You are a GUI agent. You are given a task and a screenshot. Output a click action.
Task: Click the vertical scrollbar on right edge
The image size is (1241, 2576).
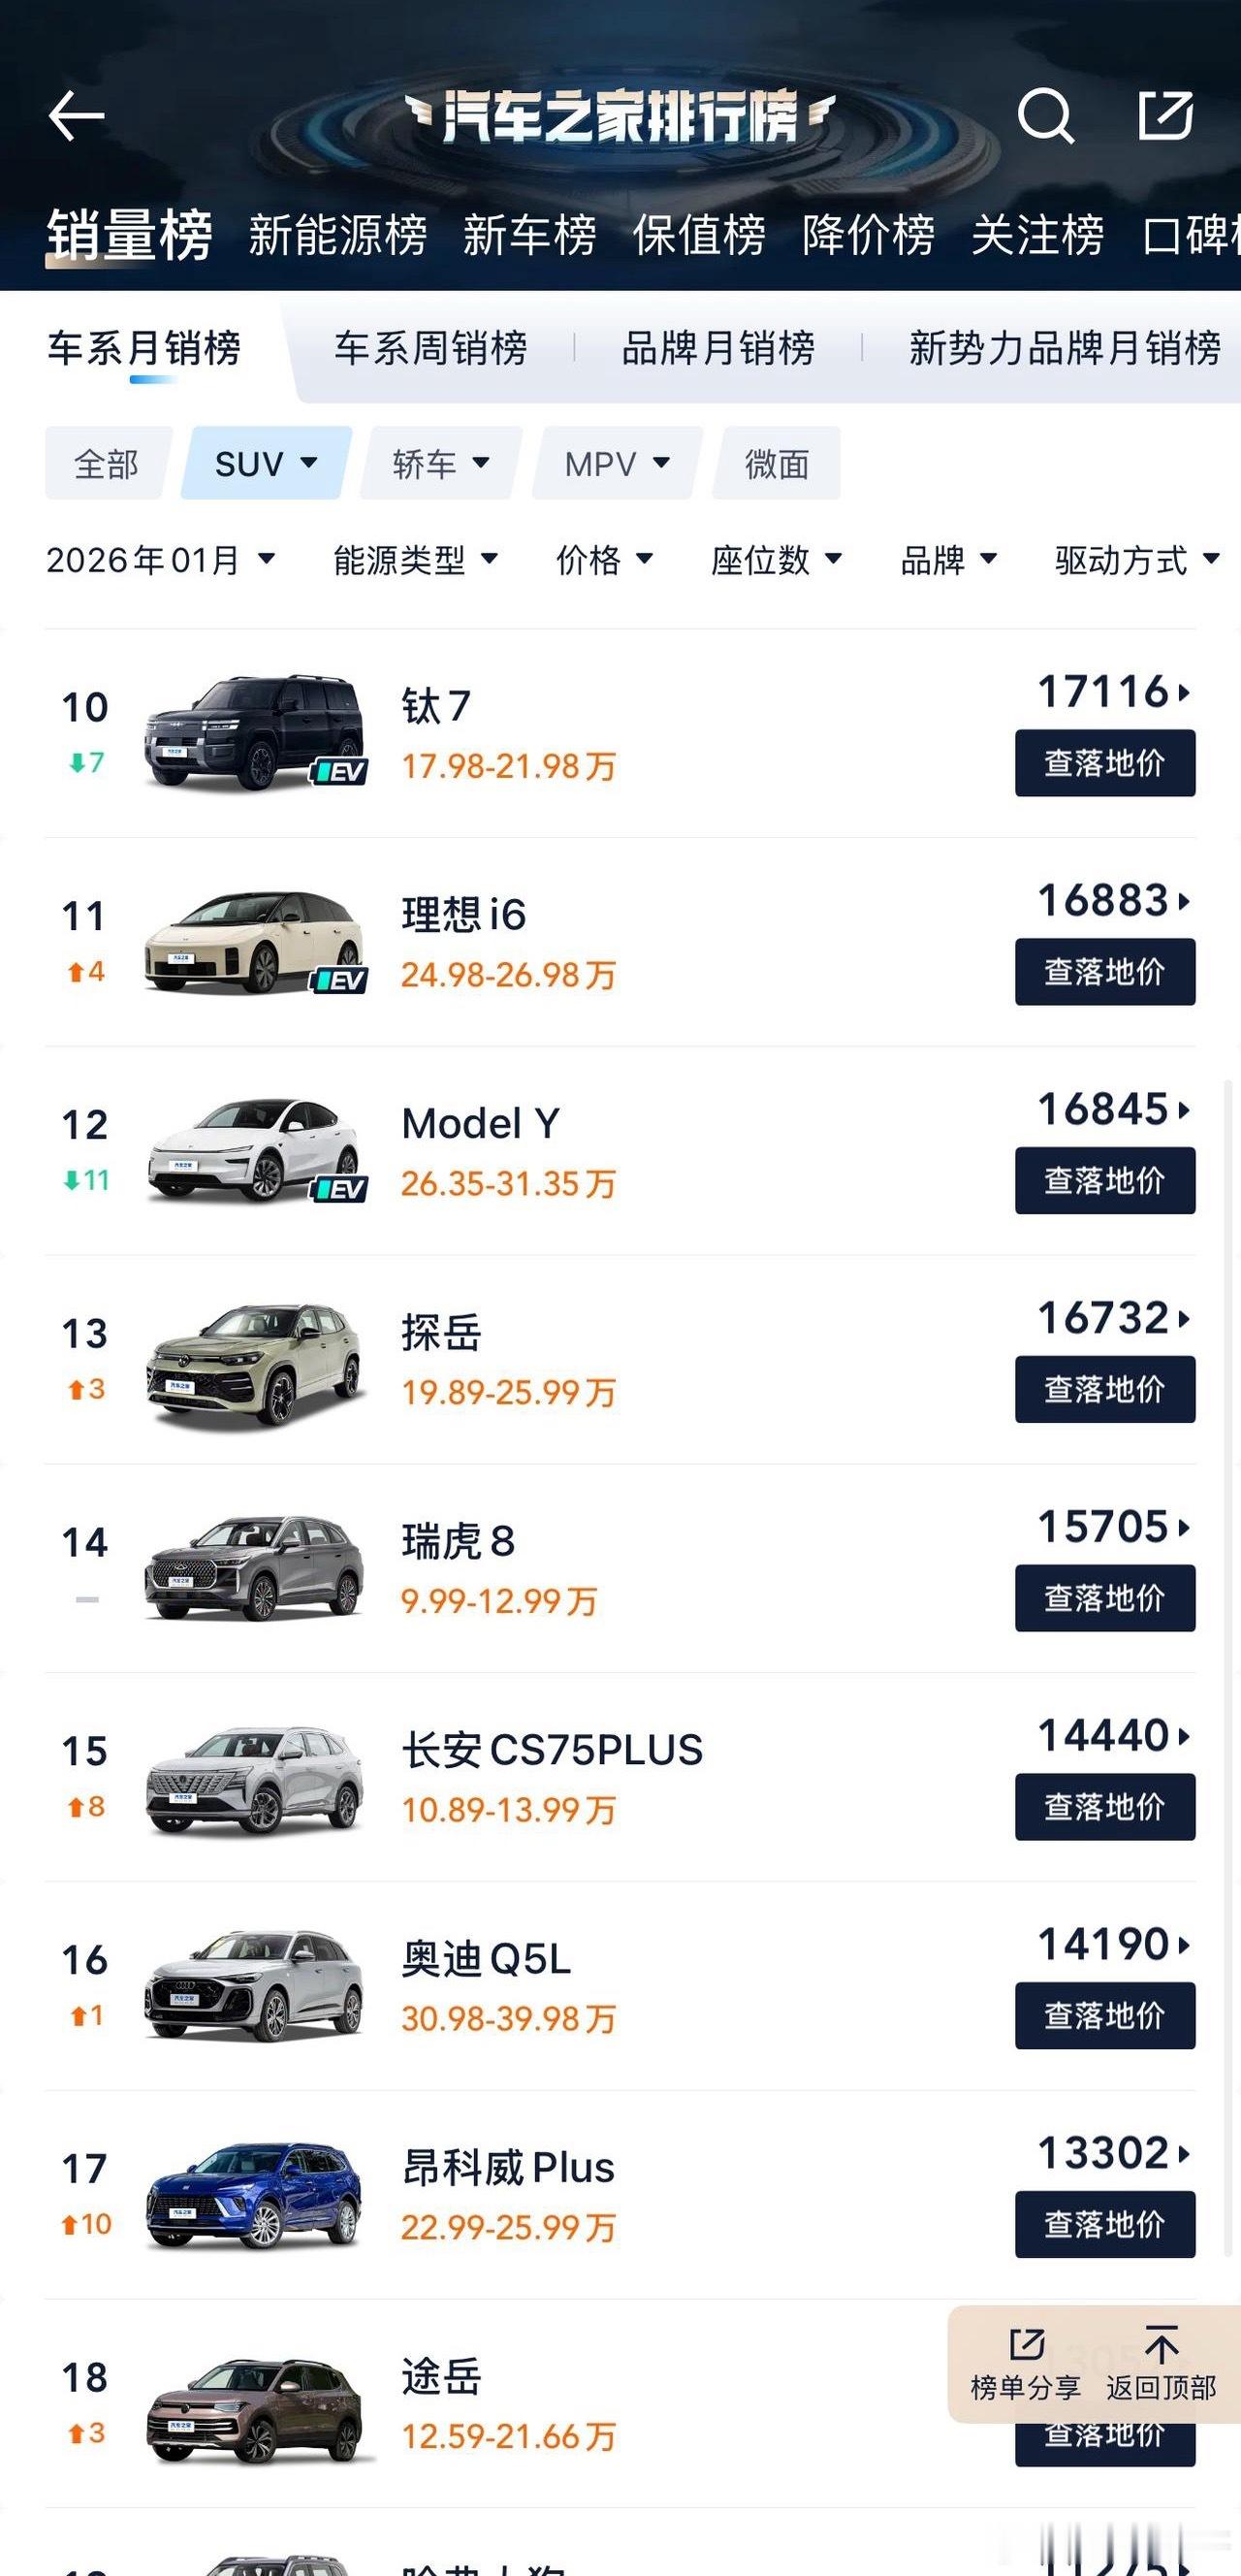tap(1229, 1668)
